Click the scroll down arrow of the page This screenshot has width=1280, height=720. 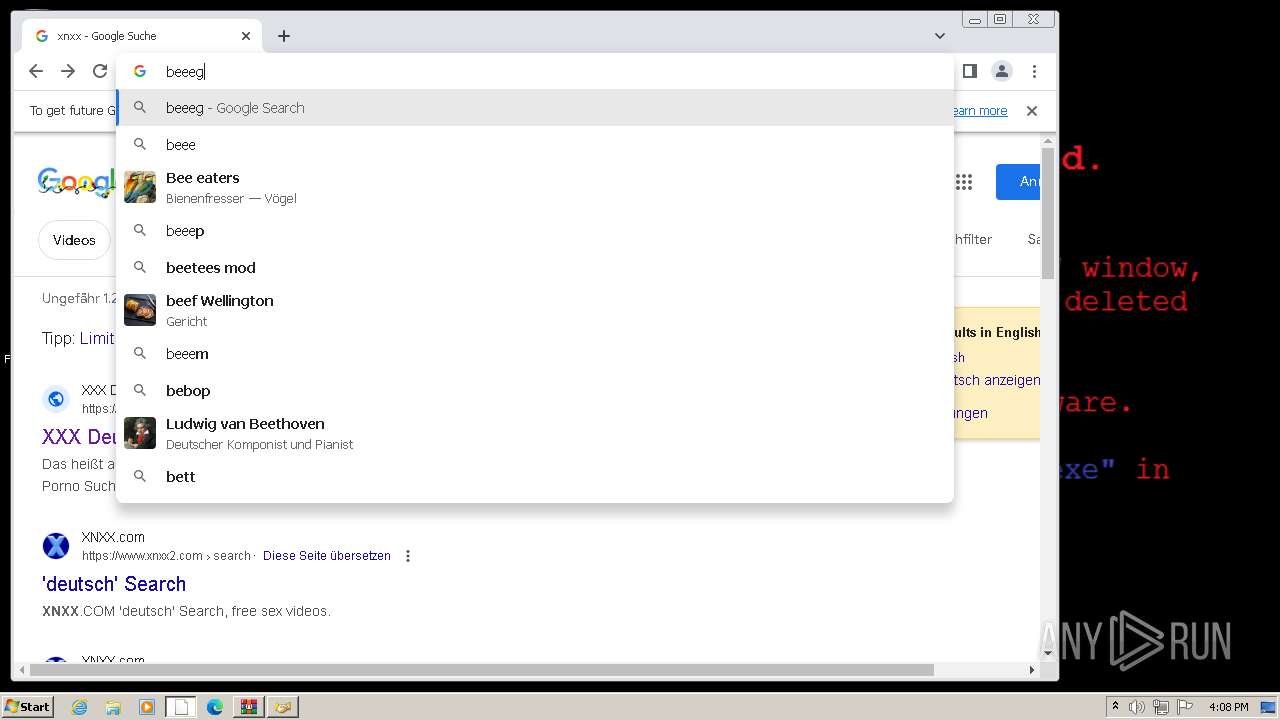coord(1048,653)
